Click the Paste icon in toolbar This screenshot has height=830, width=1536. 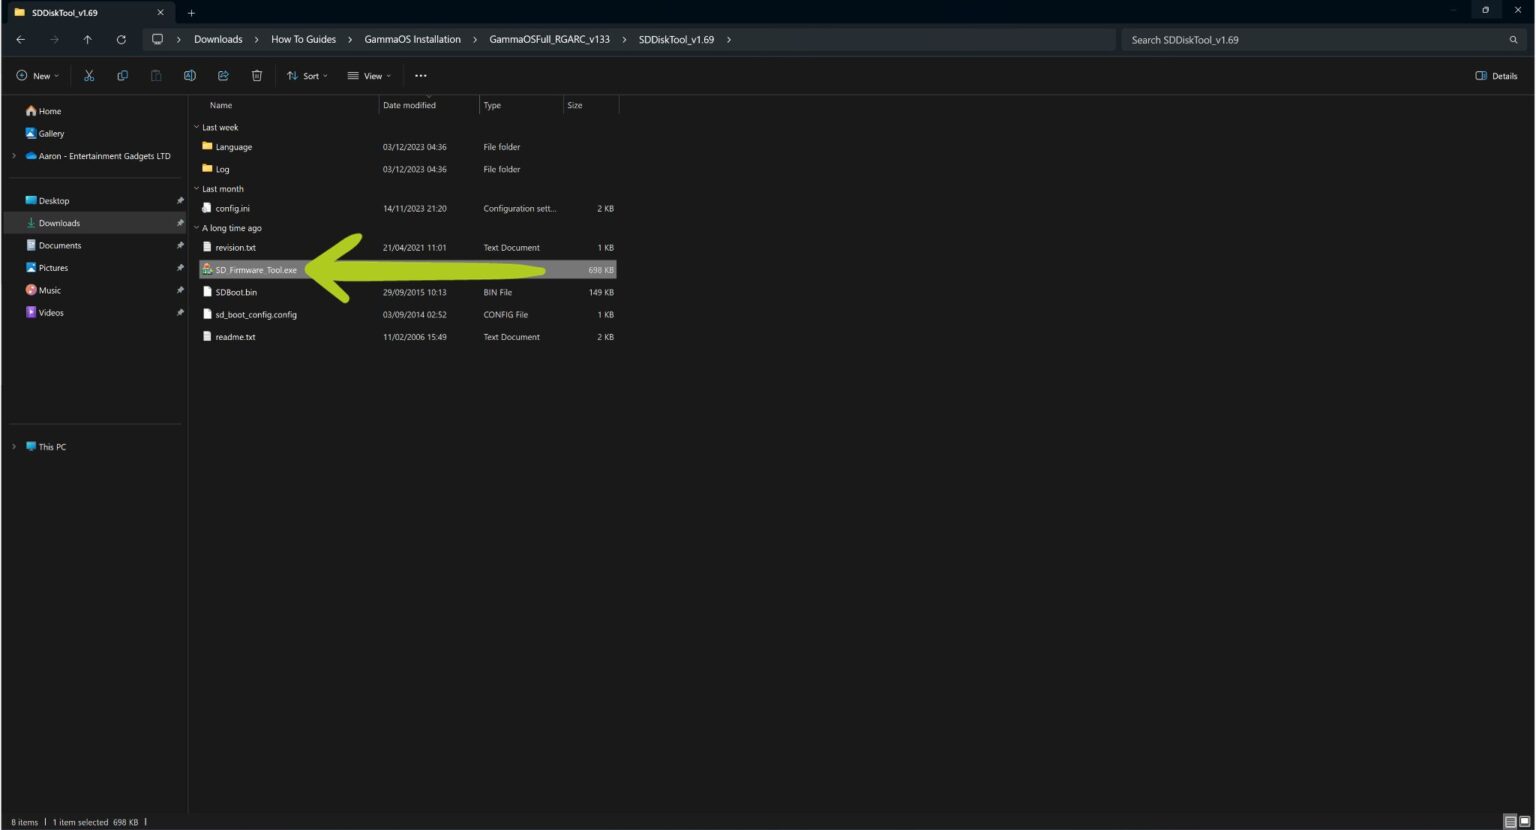[x=156, y=76]
